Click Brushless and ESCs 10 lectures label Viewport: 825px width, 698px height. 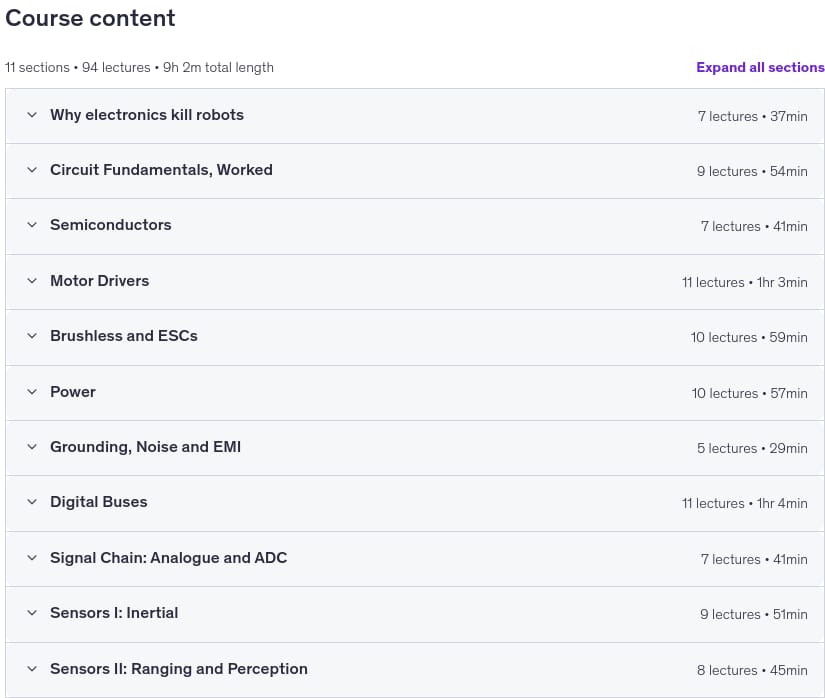(723, 337)
